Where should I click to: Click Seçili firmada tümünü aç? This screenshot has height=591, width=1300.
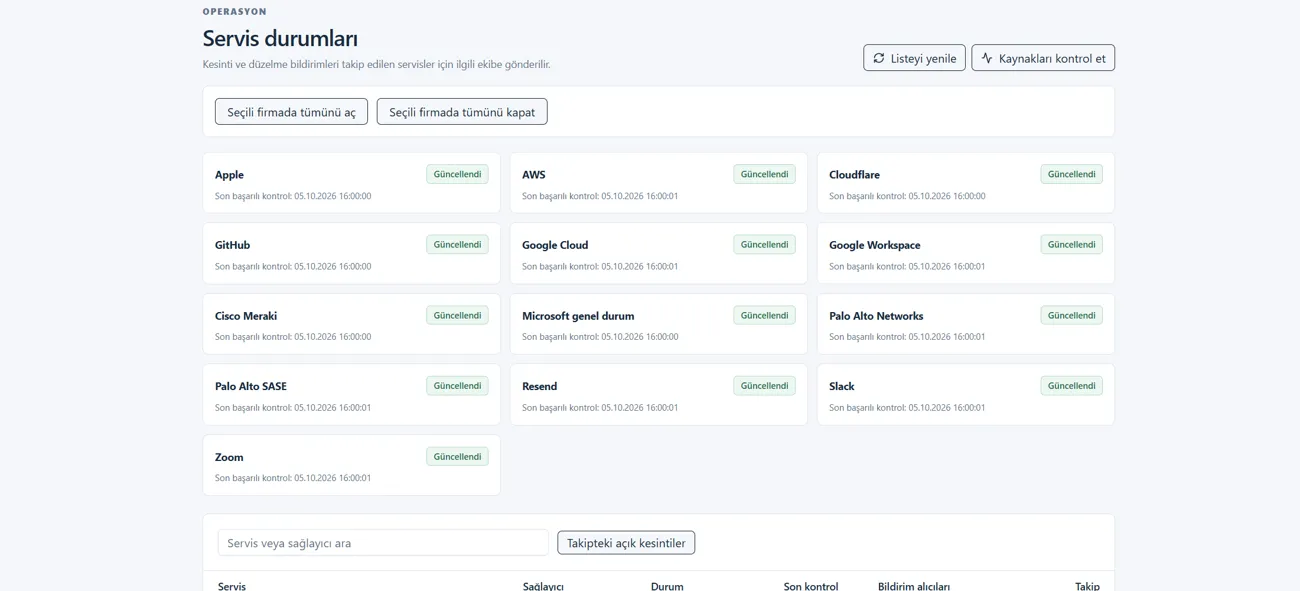pyautogui.click(x=291, y=112)
